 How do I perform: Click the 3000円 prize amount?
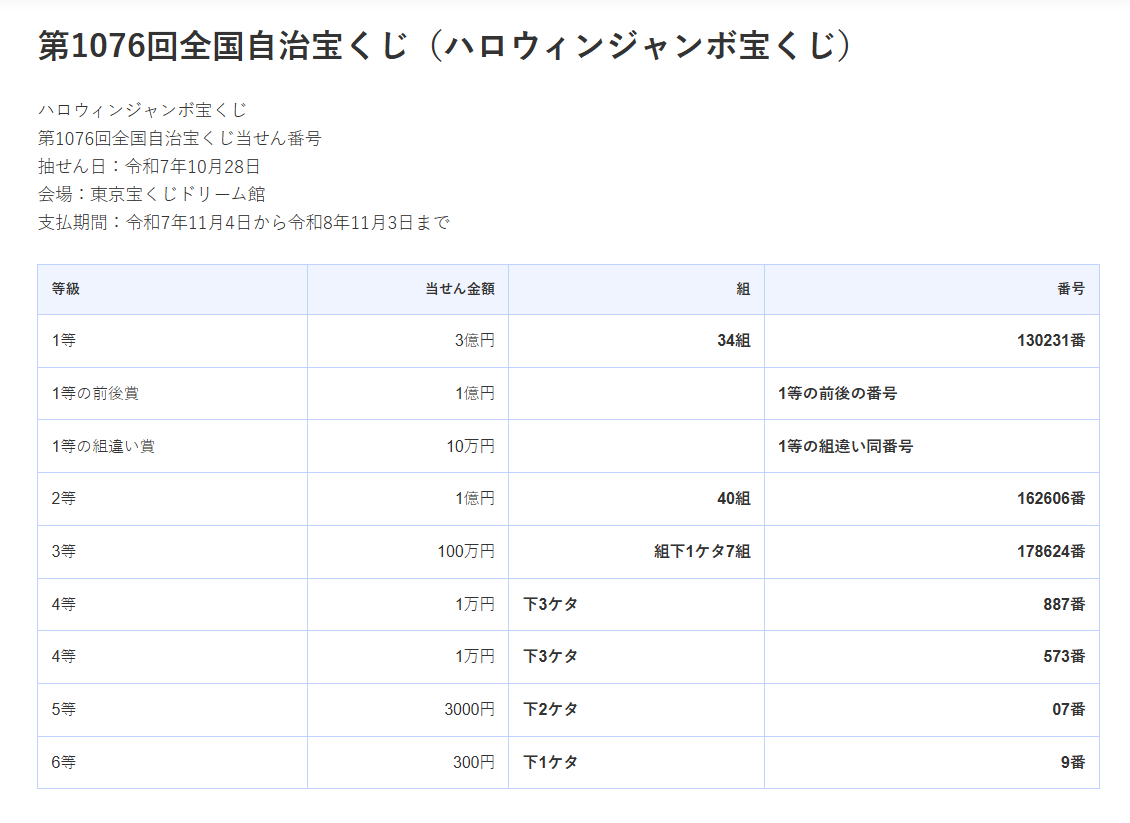pyautogui.click(x=469, y=709)
